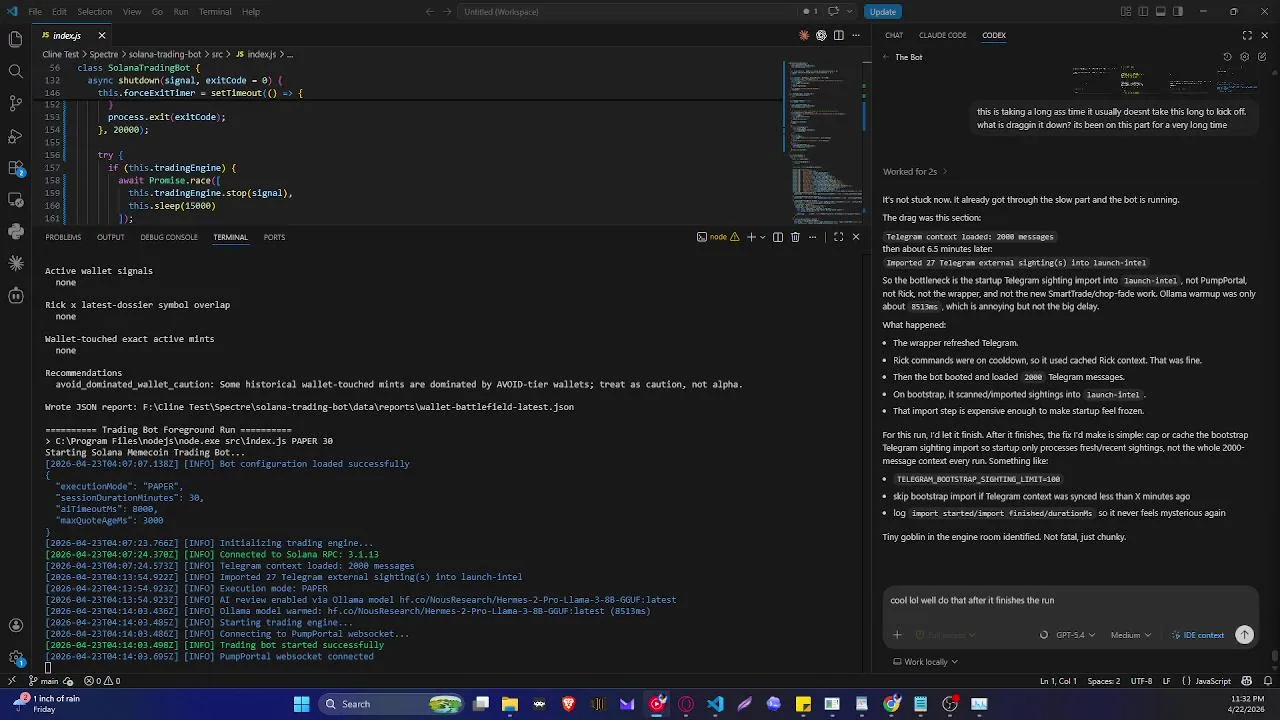Image resolution: width=1280 pixels, height=720 pixels.
Task: Open the Medium reasoning effort dropdown
Action: (1131, 635)
